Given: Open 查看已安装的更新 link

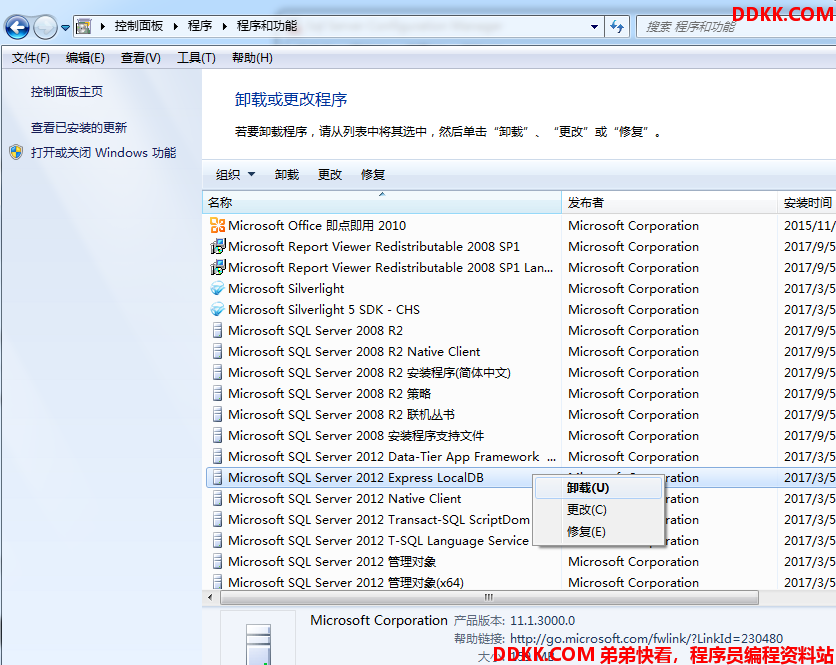Looking at the screenshot, I should (x=79, y=127).
